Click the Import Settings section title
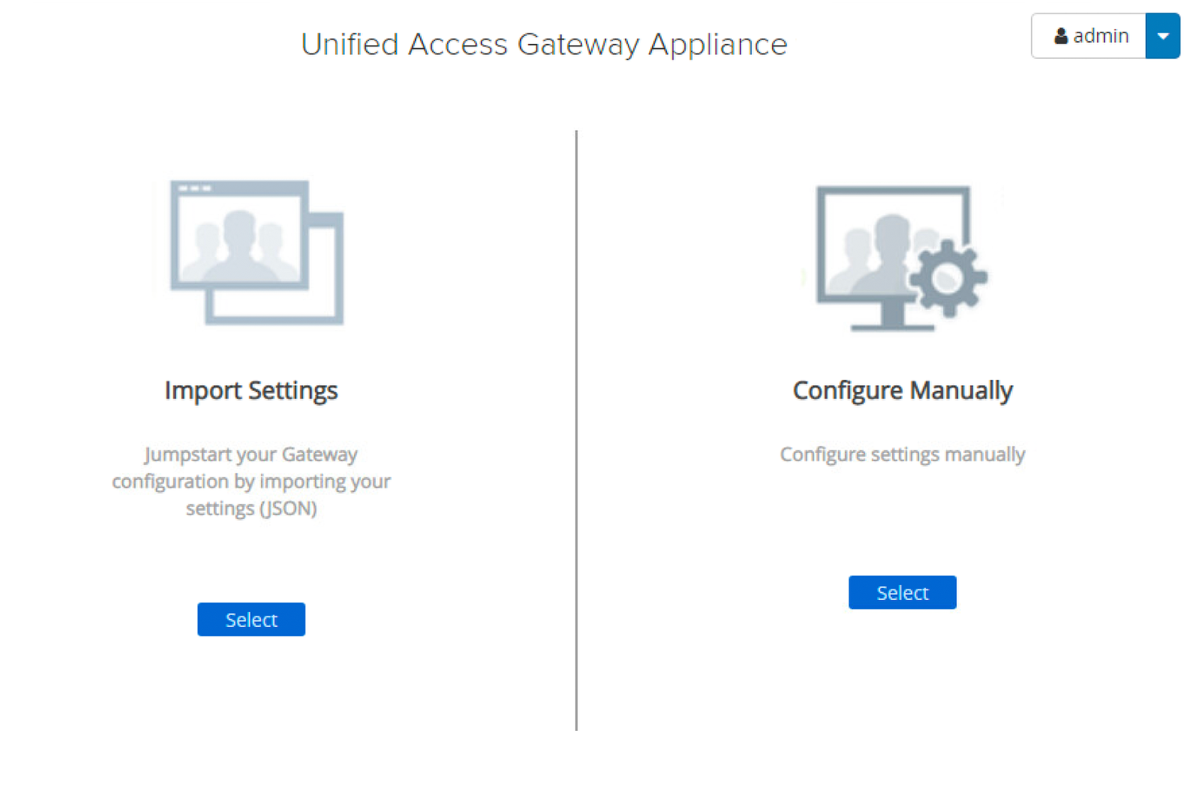 (251, 390)
